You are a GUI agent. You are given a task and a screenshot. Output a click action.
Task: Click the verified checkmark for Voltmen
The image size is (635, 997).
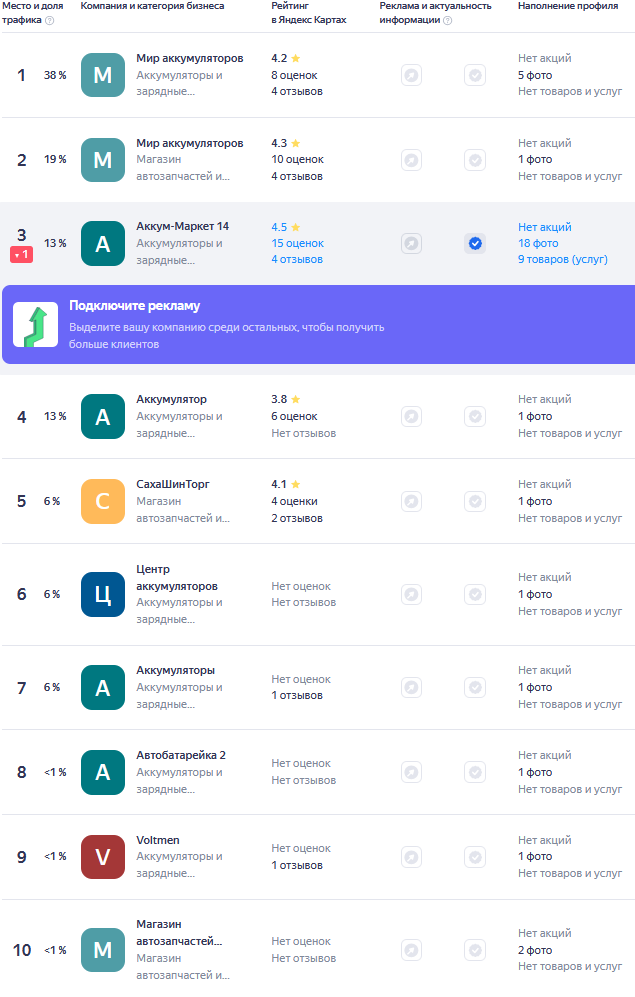(x=475, y=857)
